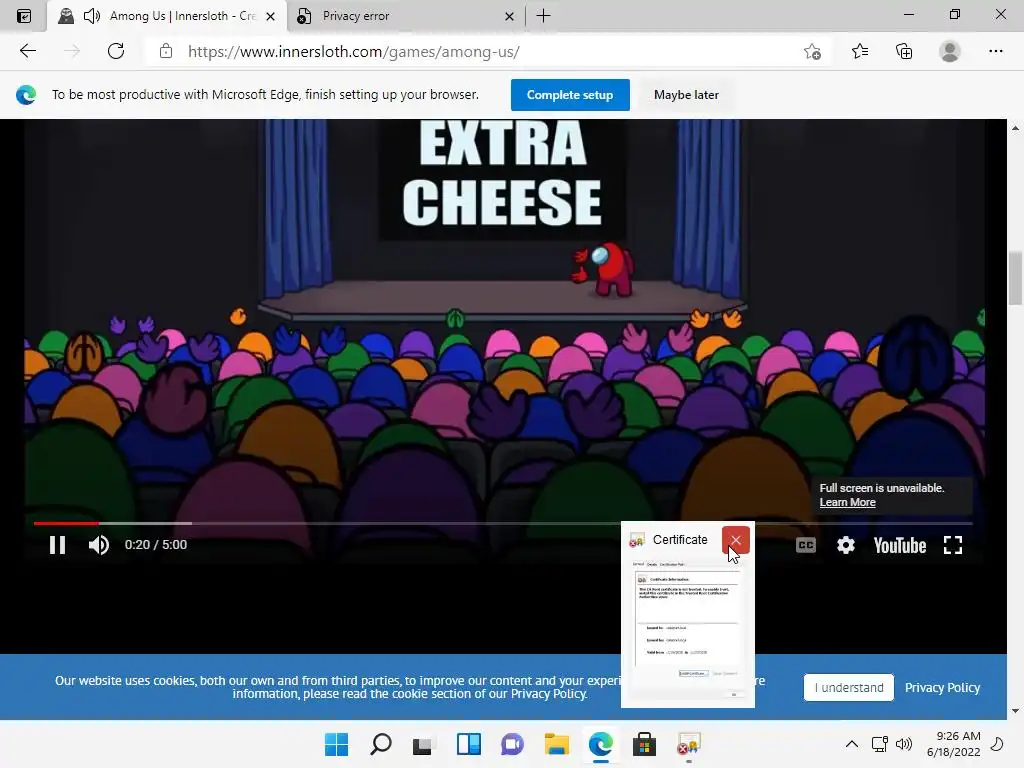The image size is (1024, 768).
Task: Open the Widgets panel
Action: point(468,744)
